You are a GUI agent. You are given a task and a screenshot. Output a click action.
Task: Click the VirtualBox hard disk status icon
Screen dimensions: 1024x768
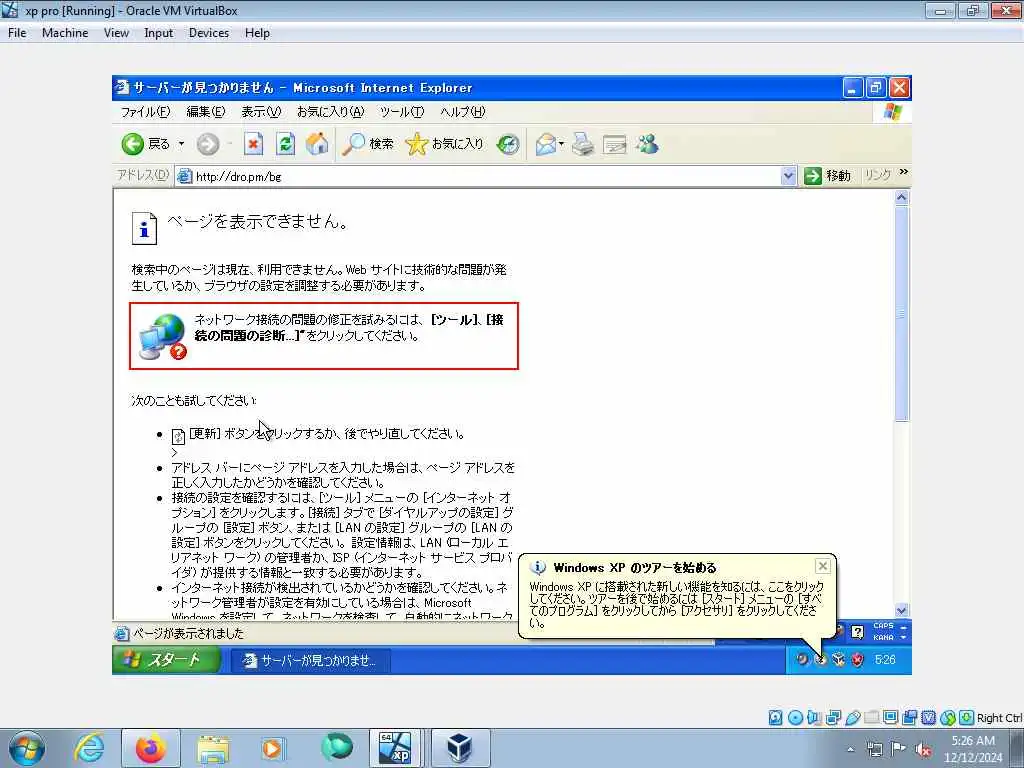tap(775, 718)
